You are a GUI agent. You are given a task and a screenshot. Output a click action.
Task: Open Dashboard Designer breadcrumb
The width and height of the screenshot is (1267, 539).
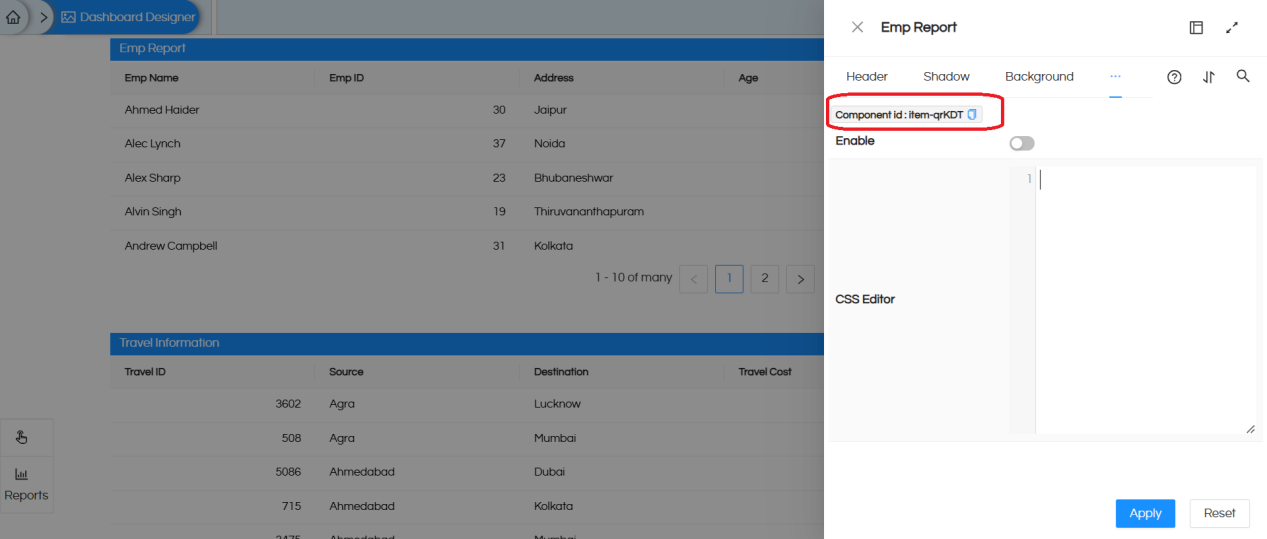click(127, 17)
